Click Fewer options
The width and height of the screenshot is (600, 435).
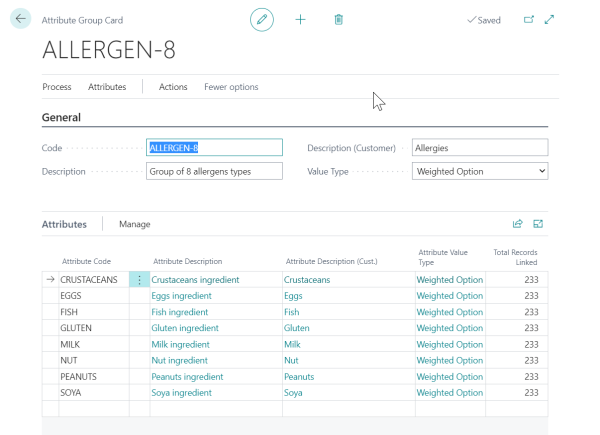pos(231,87)
